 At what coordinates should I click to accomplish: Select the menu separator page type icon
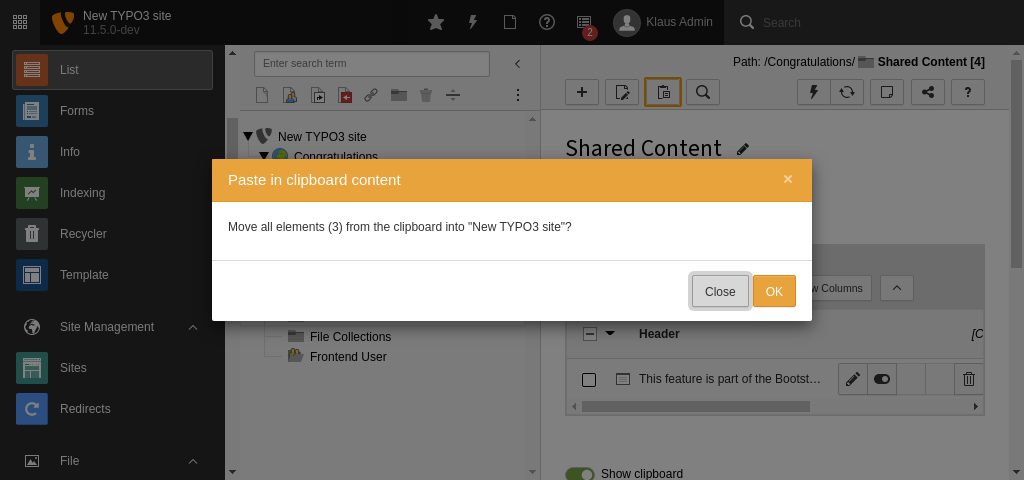coord(453,95)
